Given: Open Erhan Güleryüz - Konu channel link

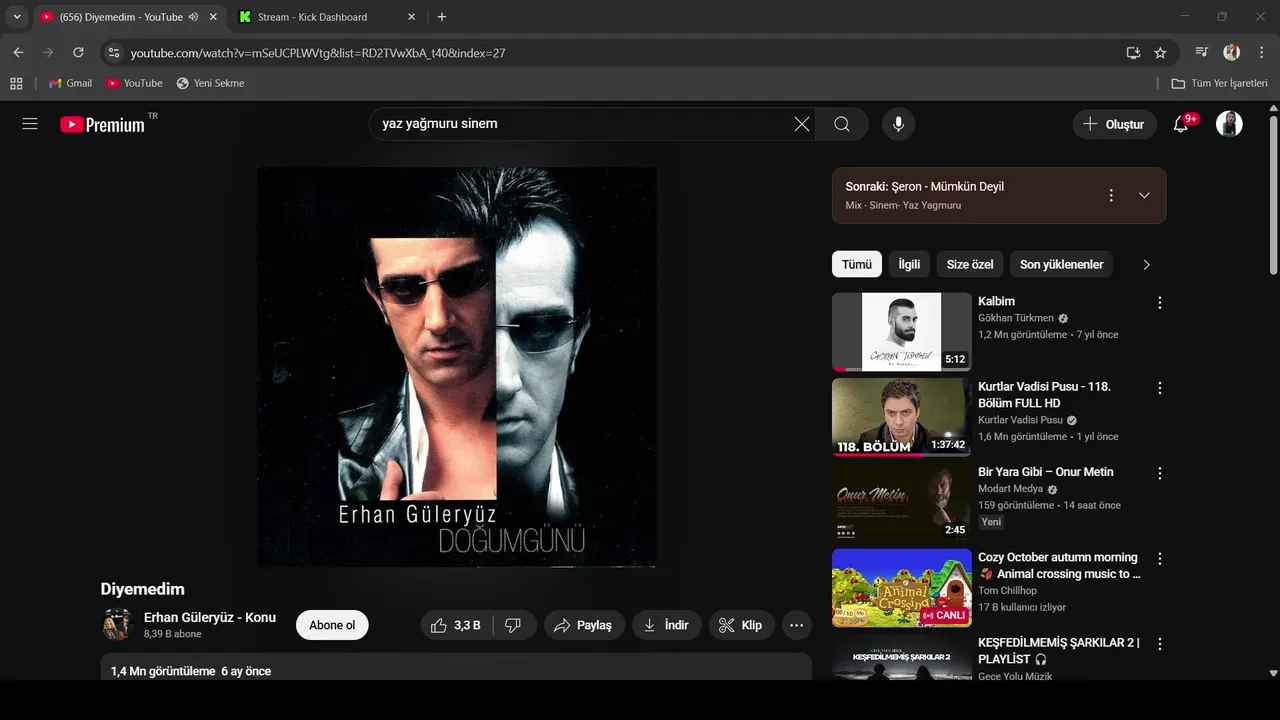Looking at the screenshot, I should [x=210, y=617].
